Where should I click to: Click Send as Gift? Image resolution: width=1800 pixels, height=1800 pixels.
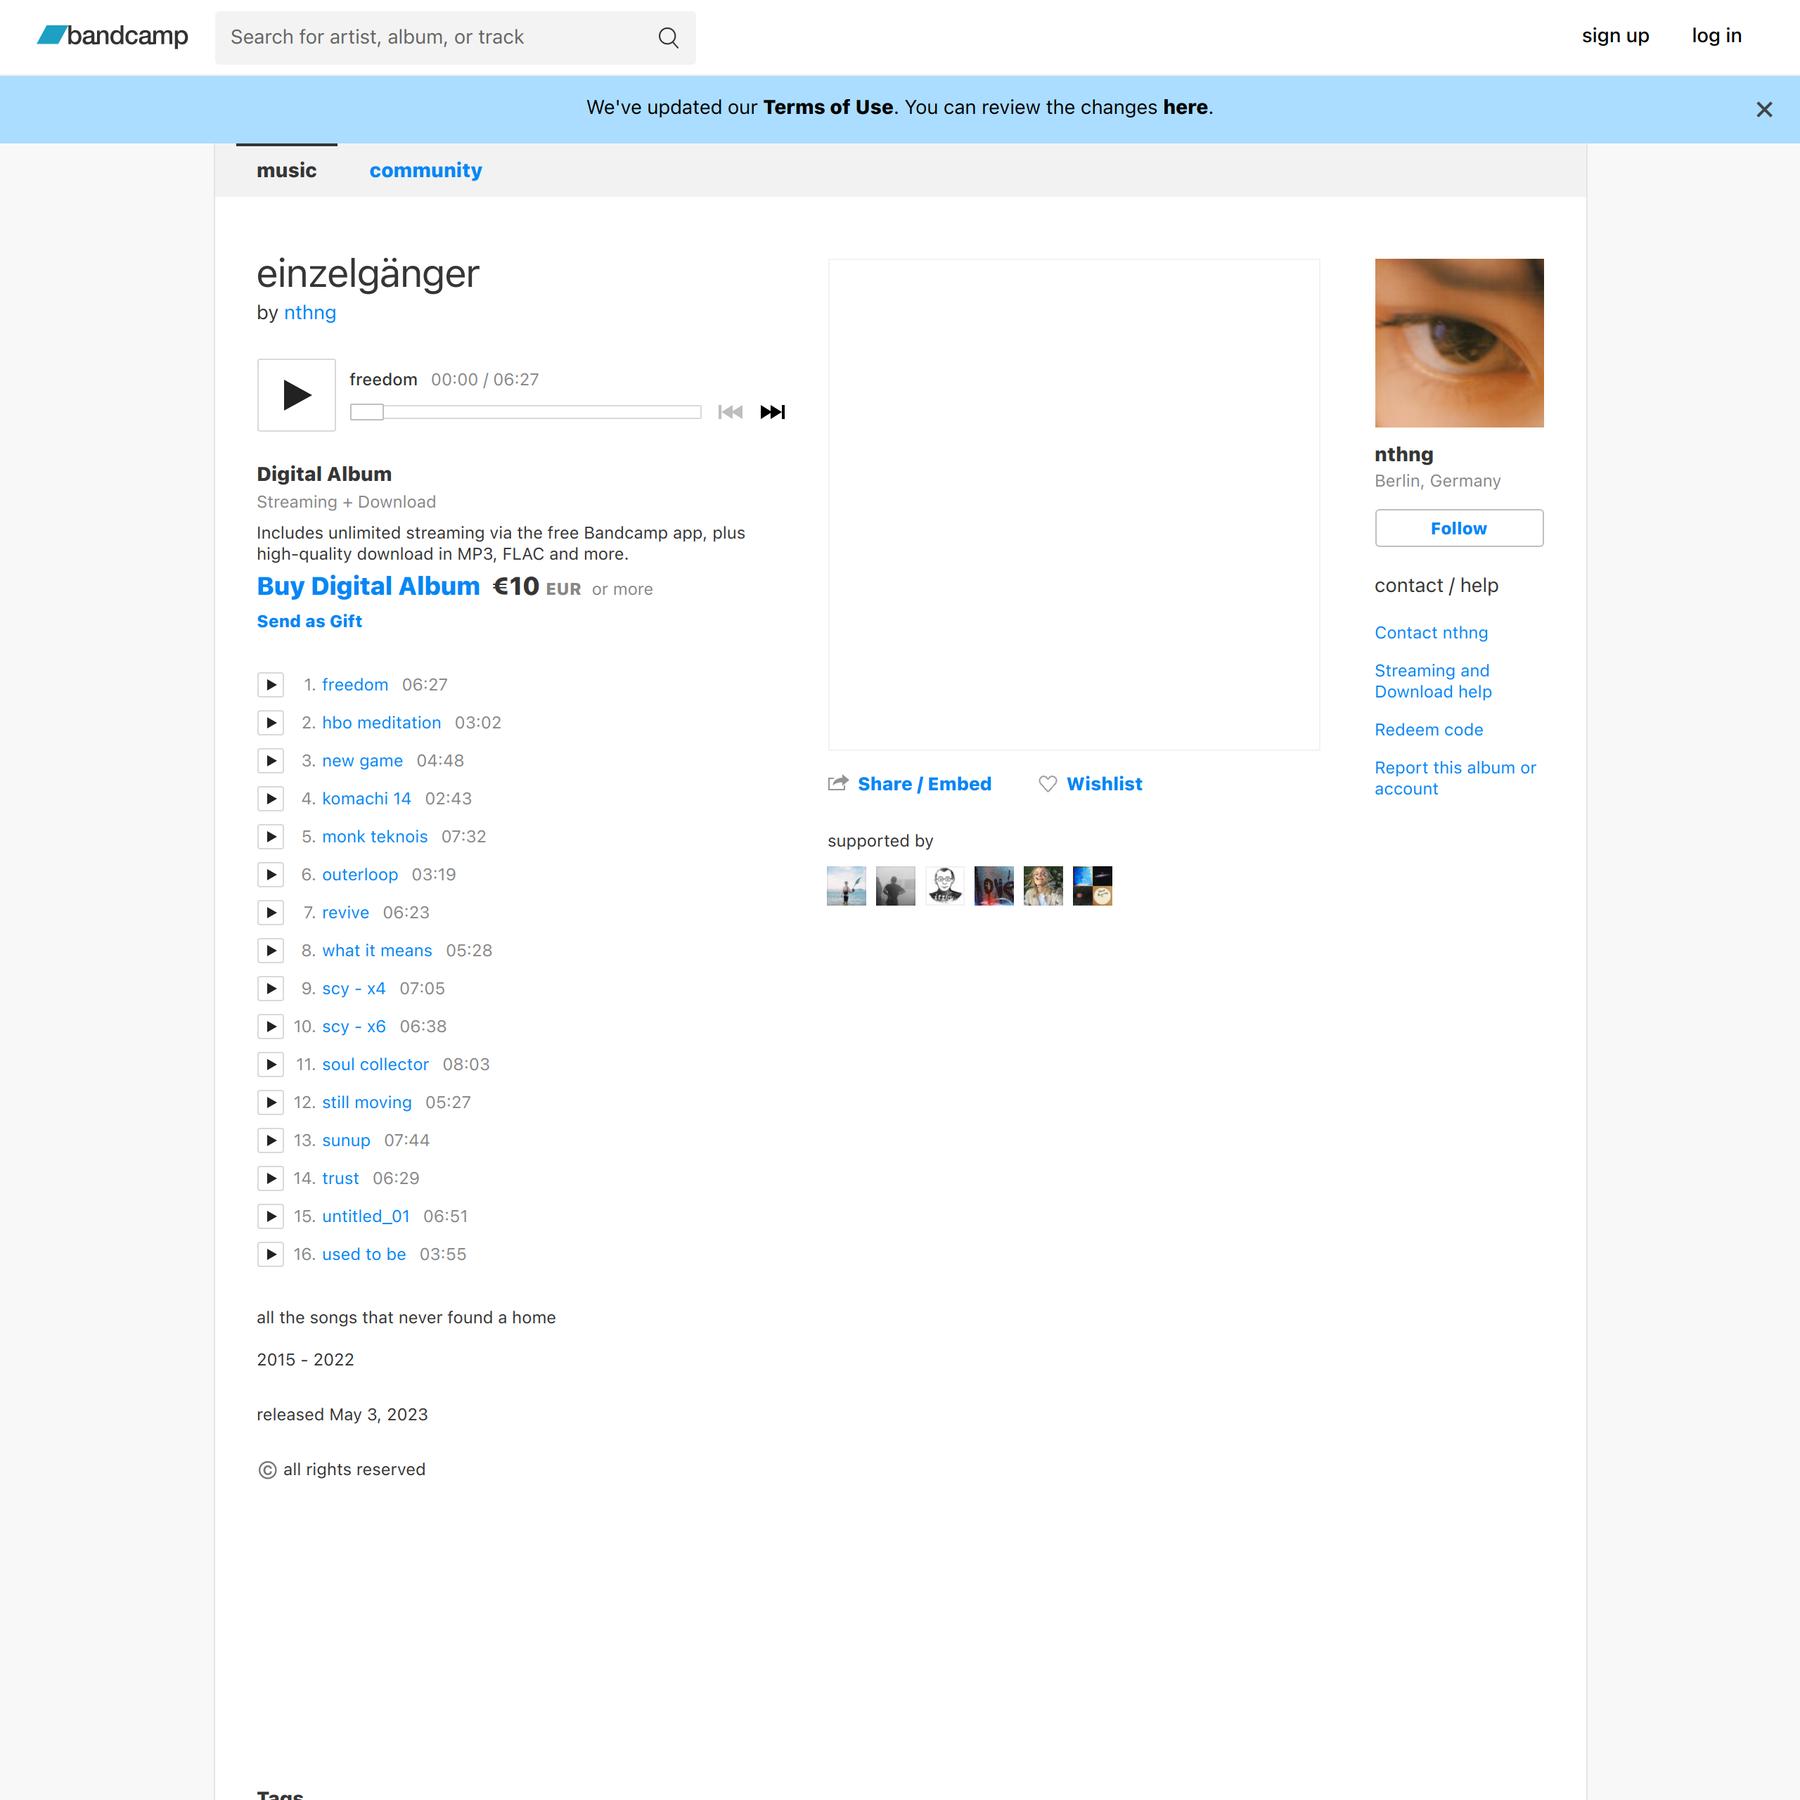[x=309, y=621]
